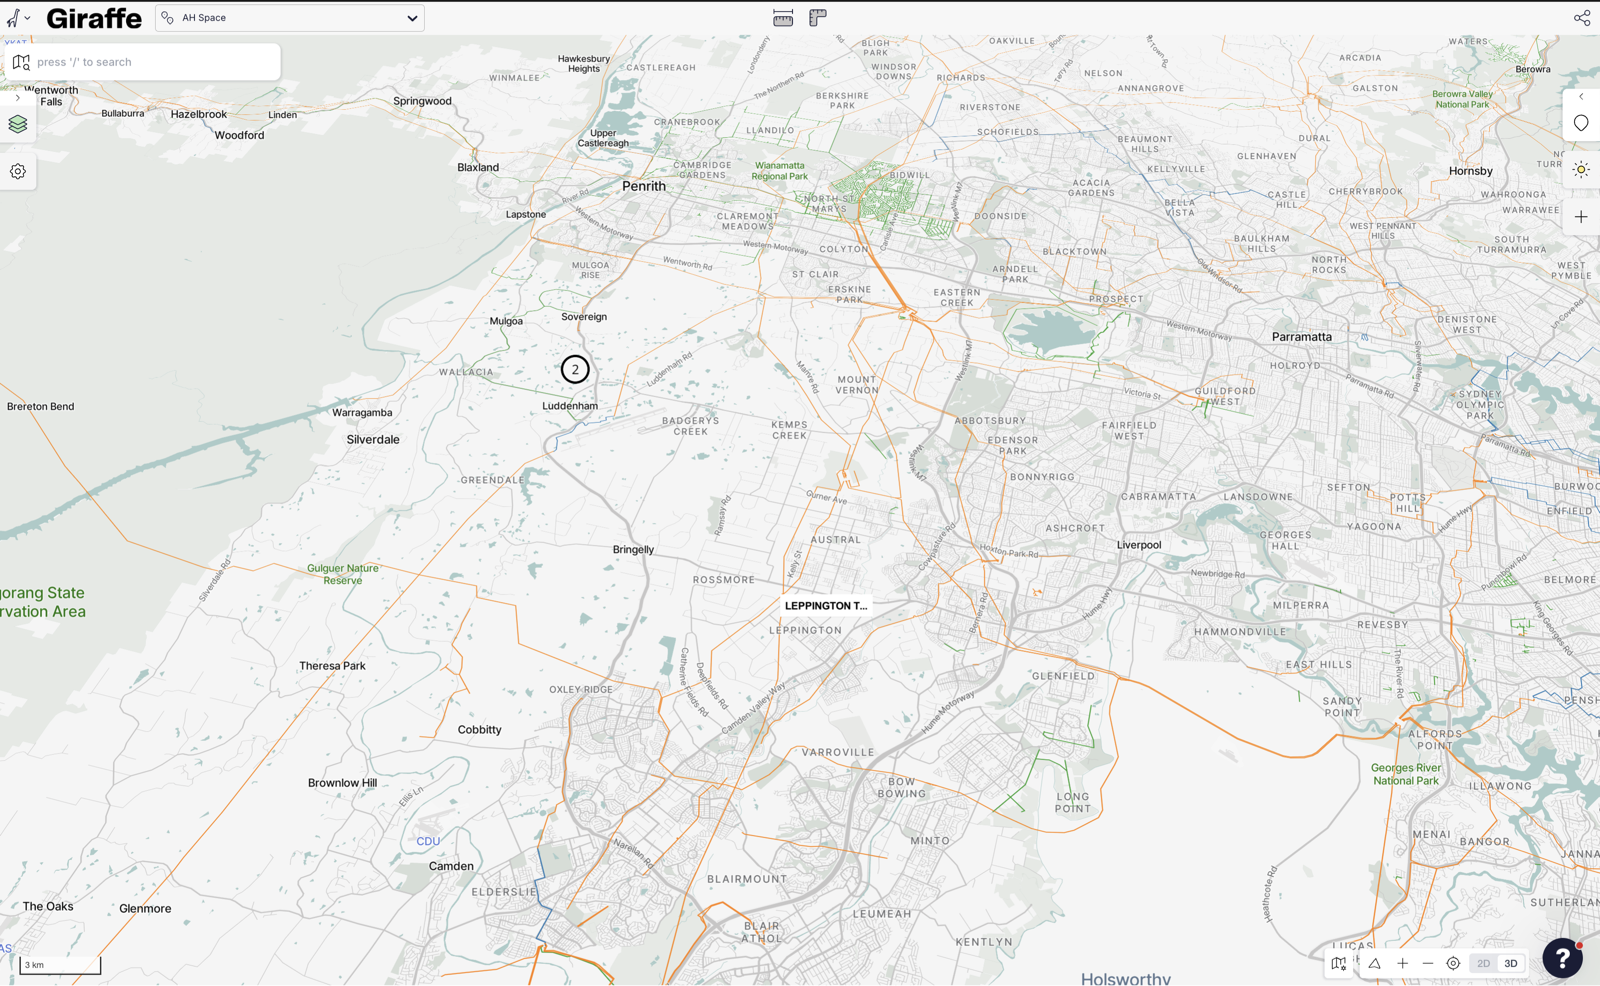The width and height of the screenshot is (1600, 986).
Task: Open the Layers panel icon
Action: click(18, 125)
